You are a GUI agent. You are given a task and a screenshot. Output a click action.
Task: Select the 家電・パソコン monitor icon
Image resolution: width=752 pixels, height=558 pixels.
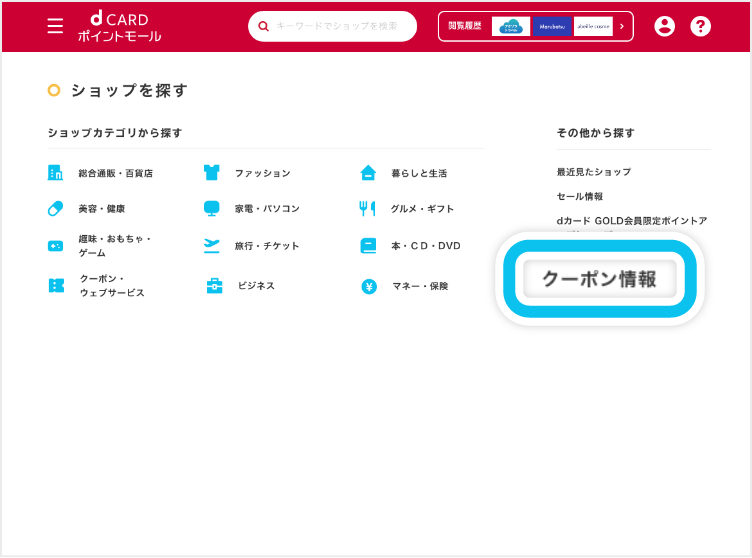point(211,208)
